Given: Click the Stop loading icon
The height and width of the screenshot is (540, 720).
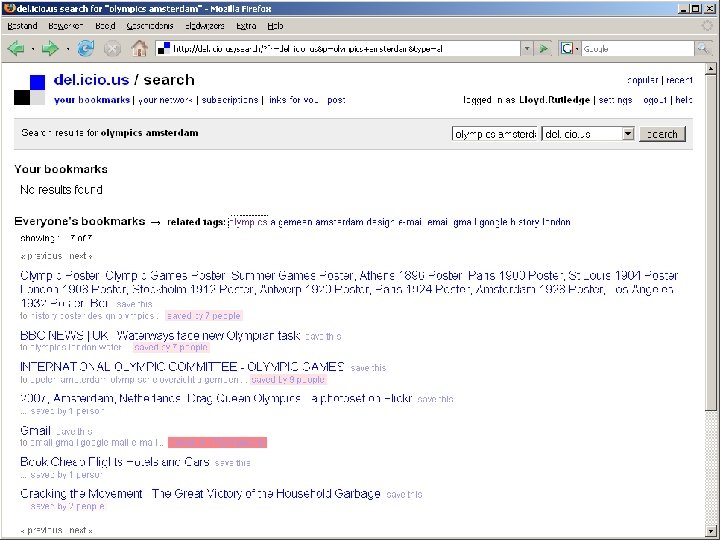Looking at the screenshot, I should pos(112,48).
